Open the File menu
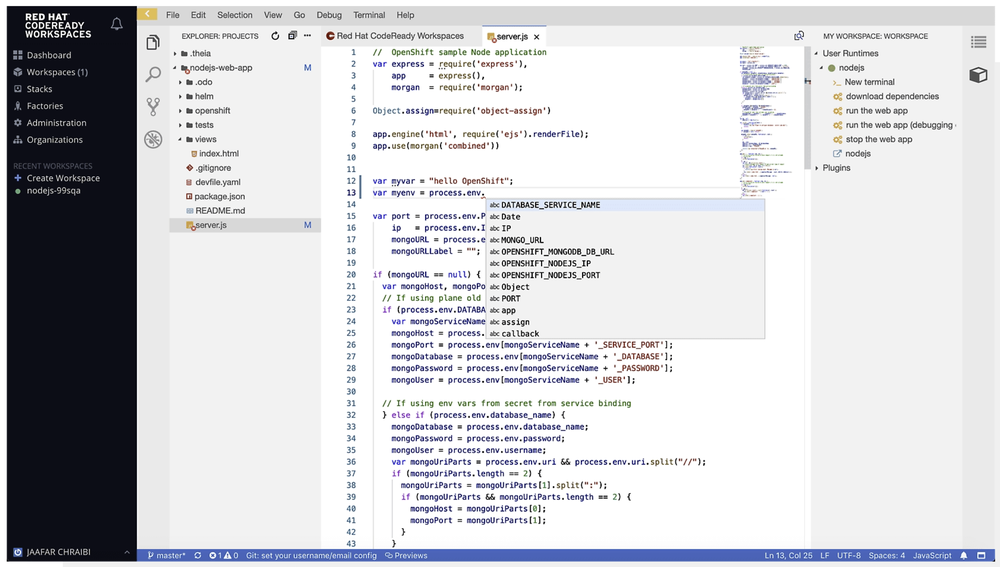This screenshot has height=567, width=1000. 173,15
